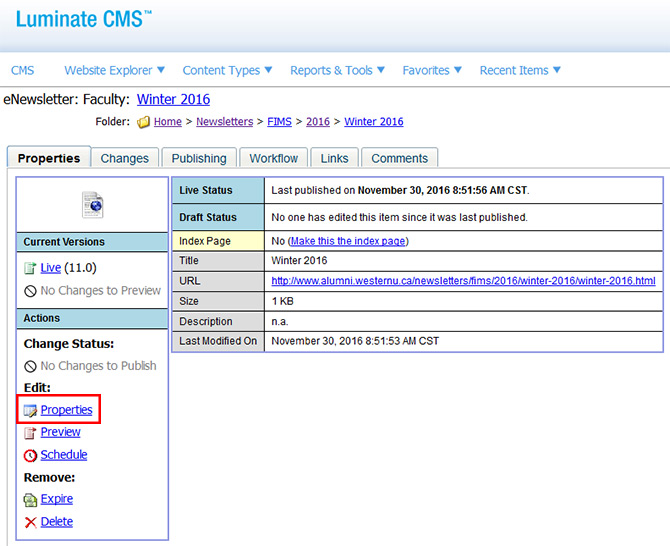Select the Workflow tab

(274, 158)
